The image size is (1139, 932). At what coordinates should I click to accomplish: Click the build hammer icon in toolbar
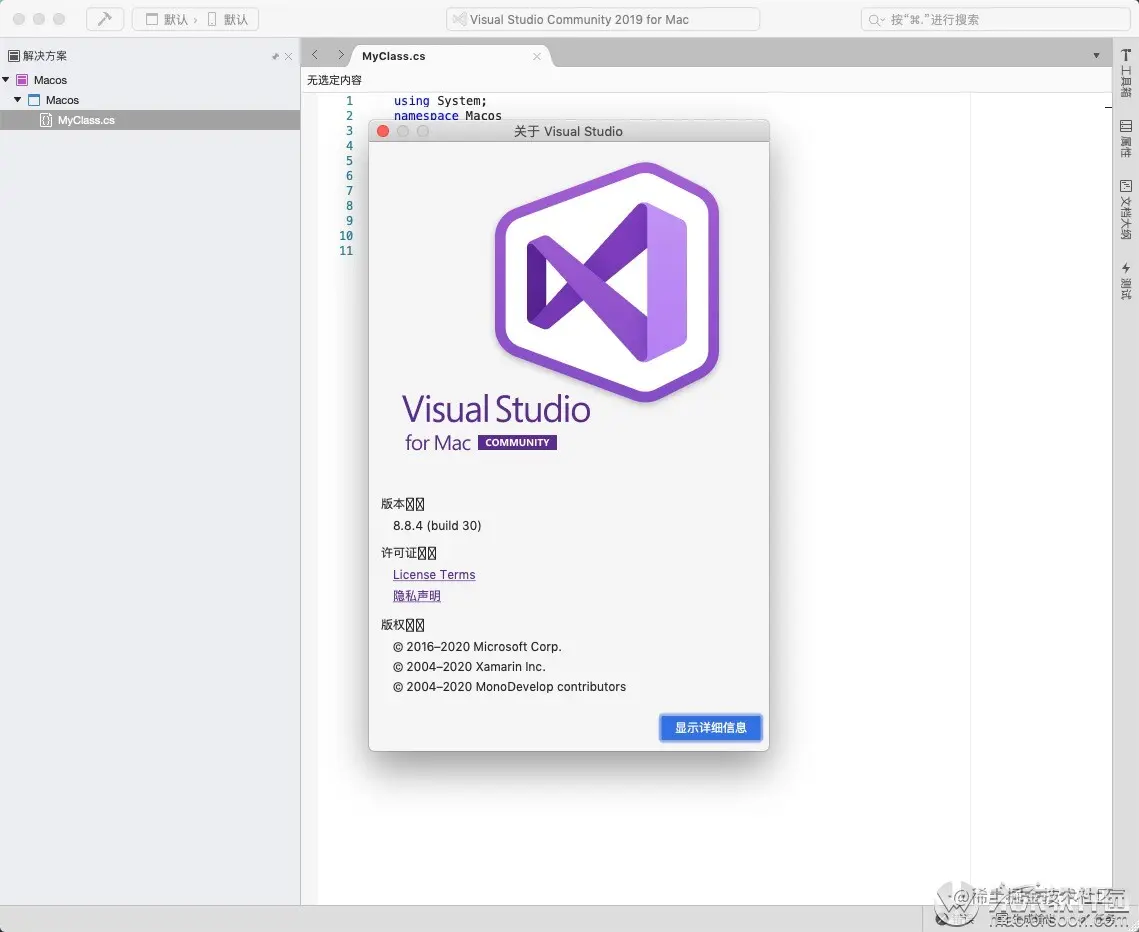[x=105, y=19]
